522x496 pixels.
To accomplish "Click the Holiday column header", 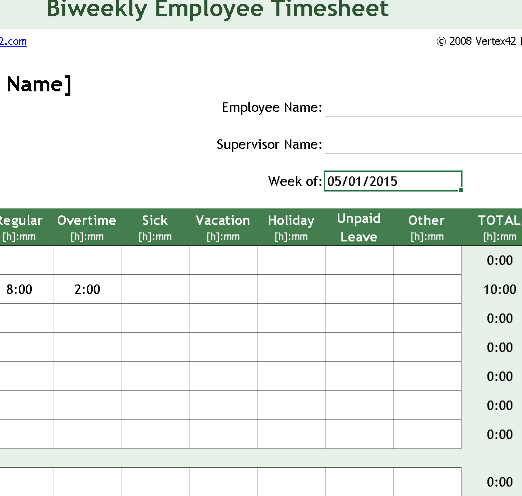I will [291, 227].
